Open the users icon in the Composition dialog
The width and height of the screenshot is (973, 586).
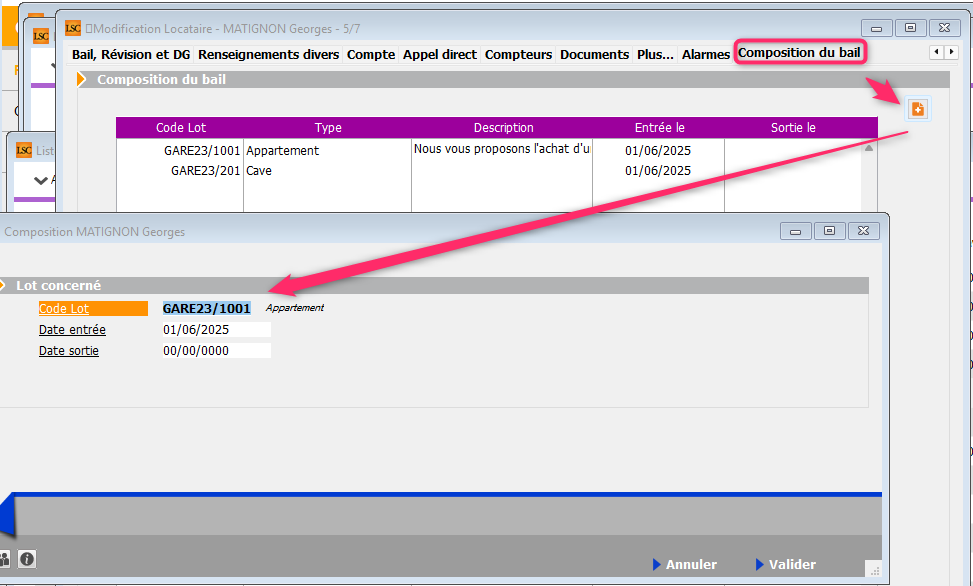click(4, 559)
